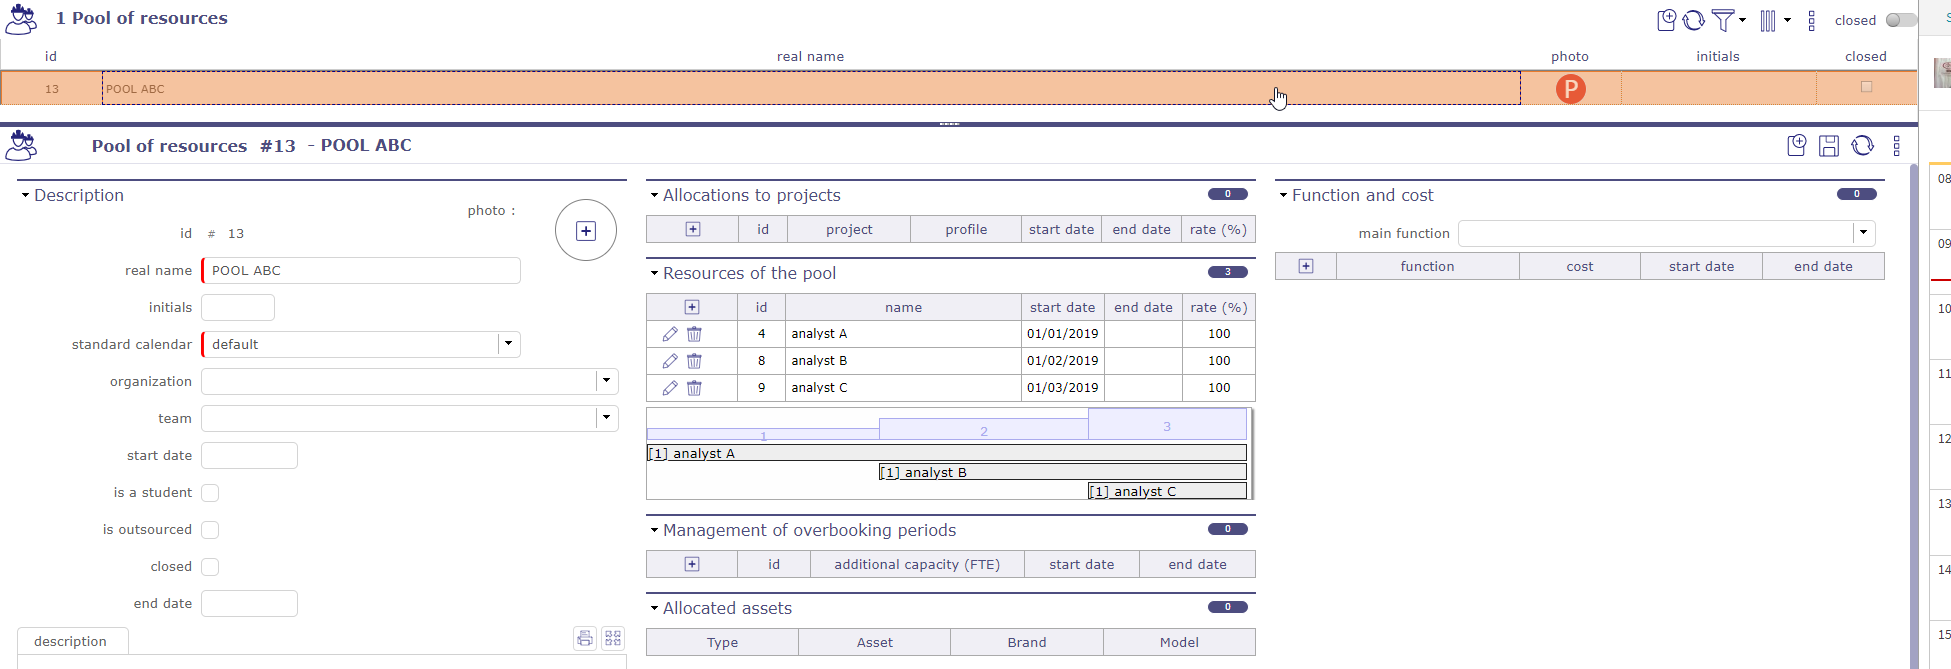Open the standard calendar dropdown
The image size is (1951, 669).
pyautogui.click(x=508, y=344)
